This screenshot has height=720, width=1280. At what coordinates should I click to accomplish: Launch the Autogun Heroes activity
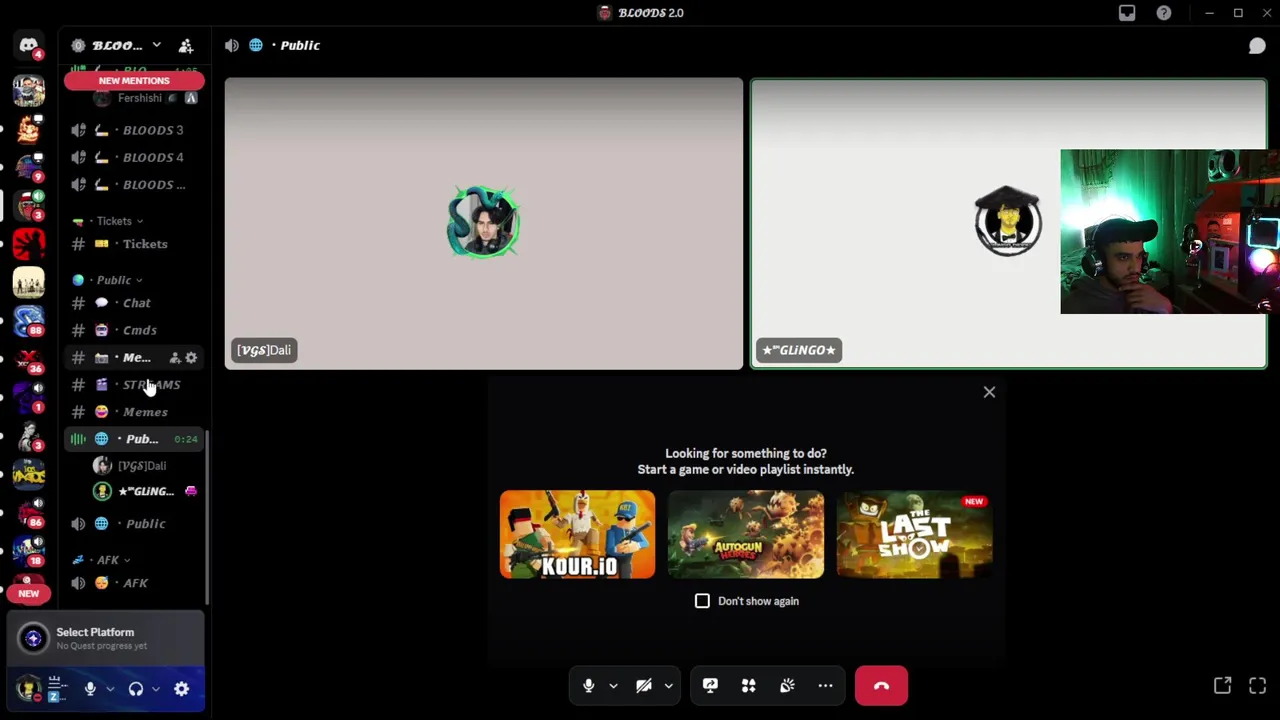[746, 534]
